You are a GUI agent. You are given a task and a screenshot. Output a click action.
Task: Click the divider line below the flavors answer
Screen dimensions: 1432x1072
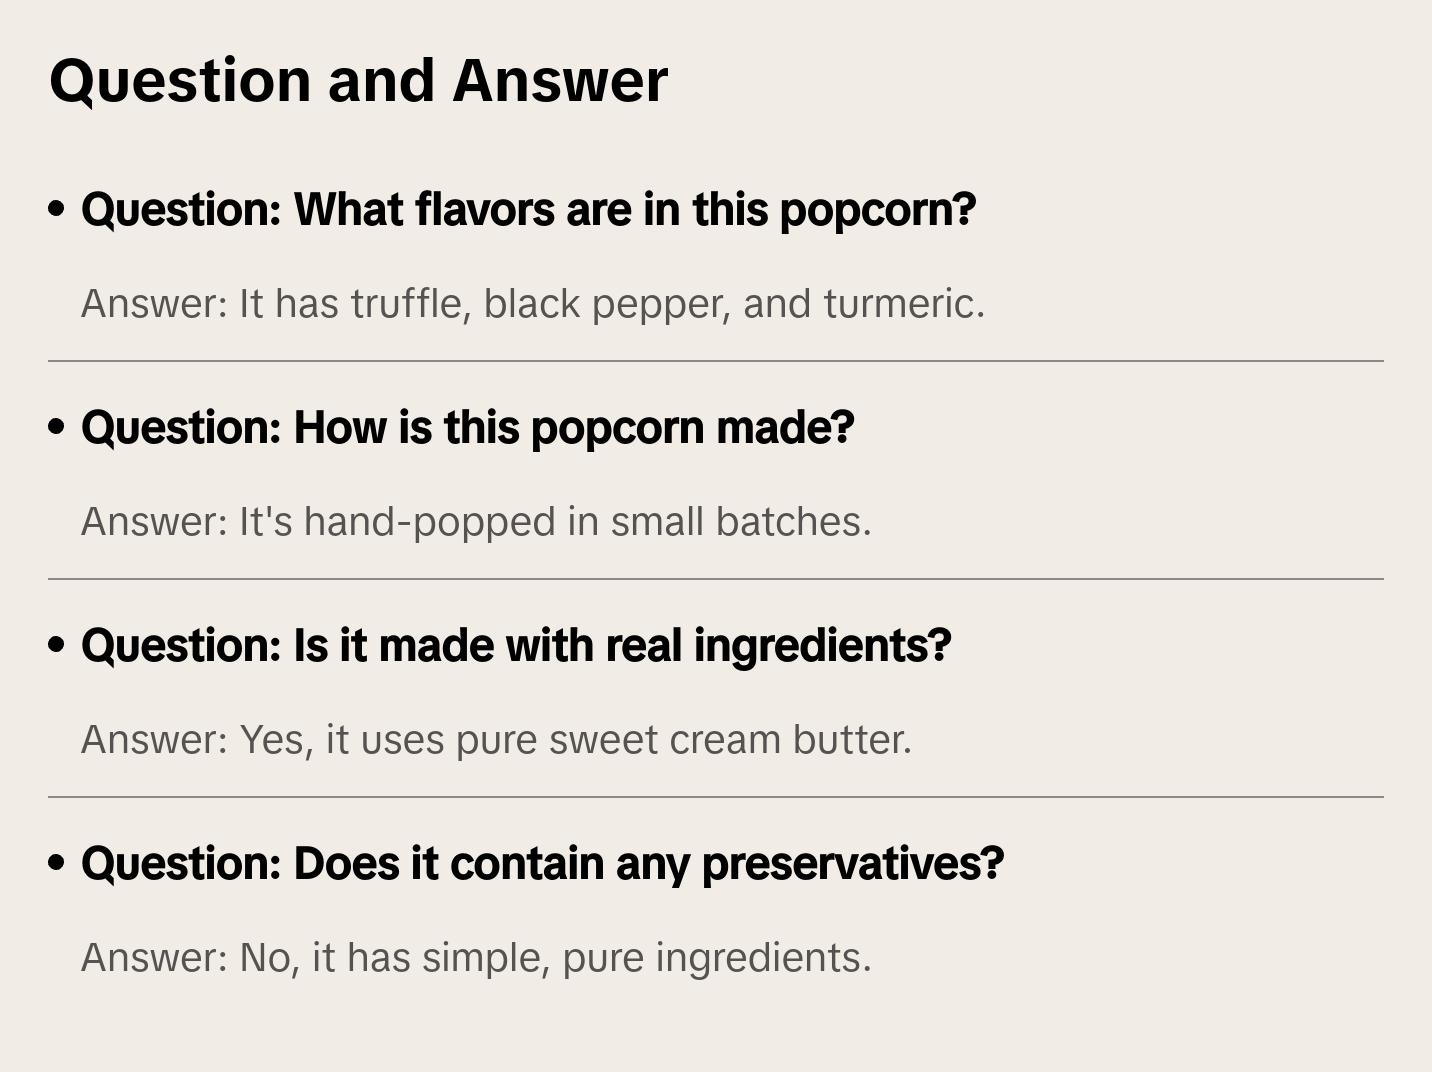pyautogui.click(x=716, y=361)
